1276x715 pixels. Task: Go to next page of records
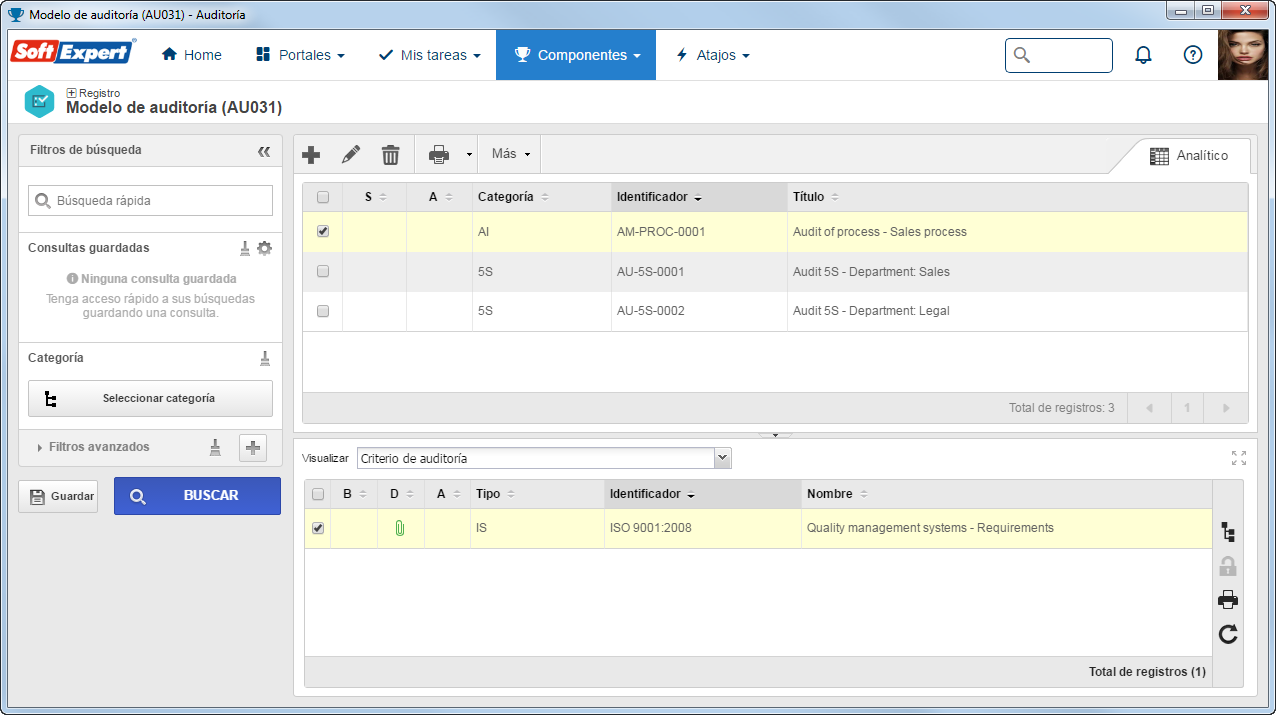point(1227,408)
